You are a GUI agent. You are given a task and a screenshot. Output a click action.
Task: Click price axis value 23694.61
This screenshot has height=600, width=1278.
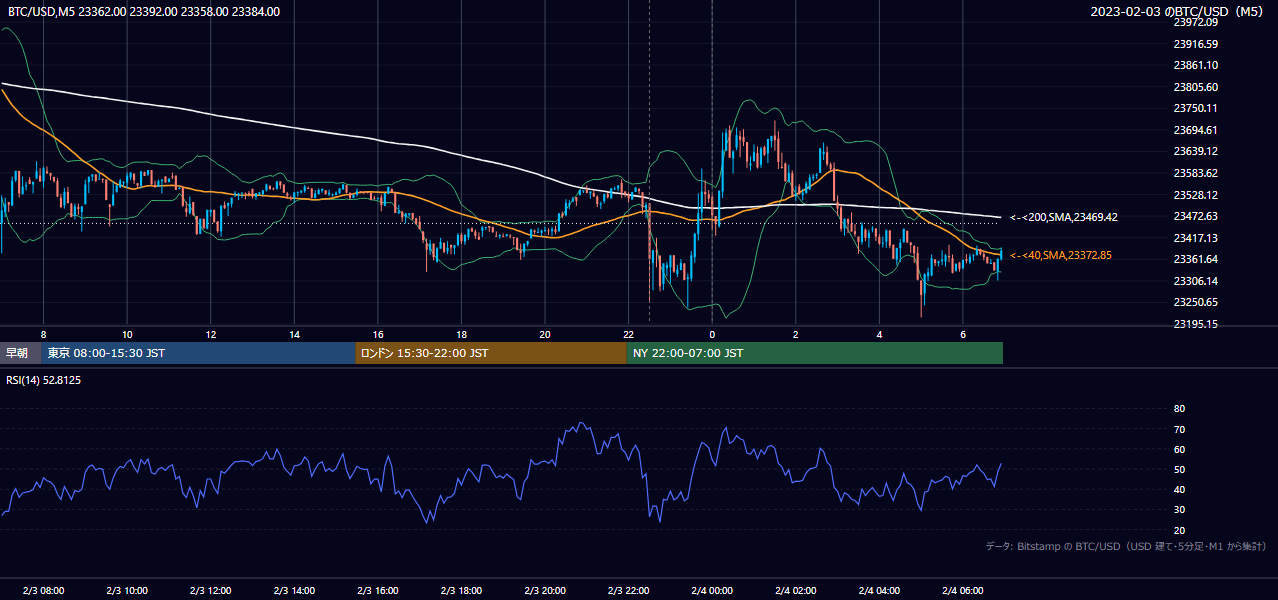pyautogui.click(x=1195, y=130)
